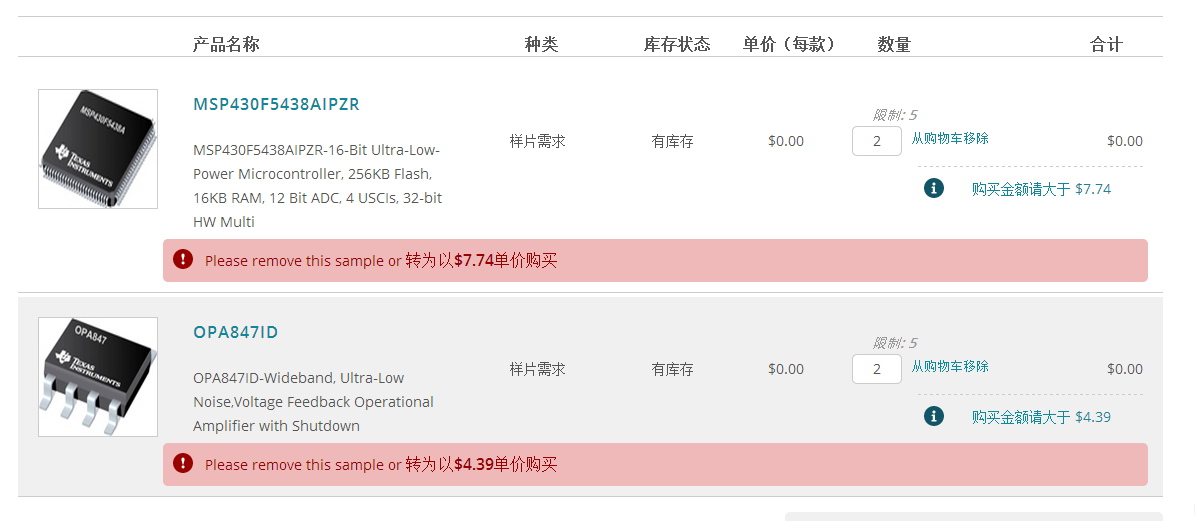The width and height of the screenshot is (1195, 521).
Task: Click the 产品名称 column header
Action: pos(226,44)
